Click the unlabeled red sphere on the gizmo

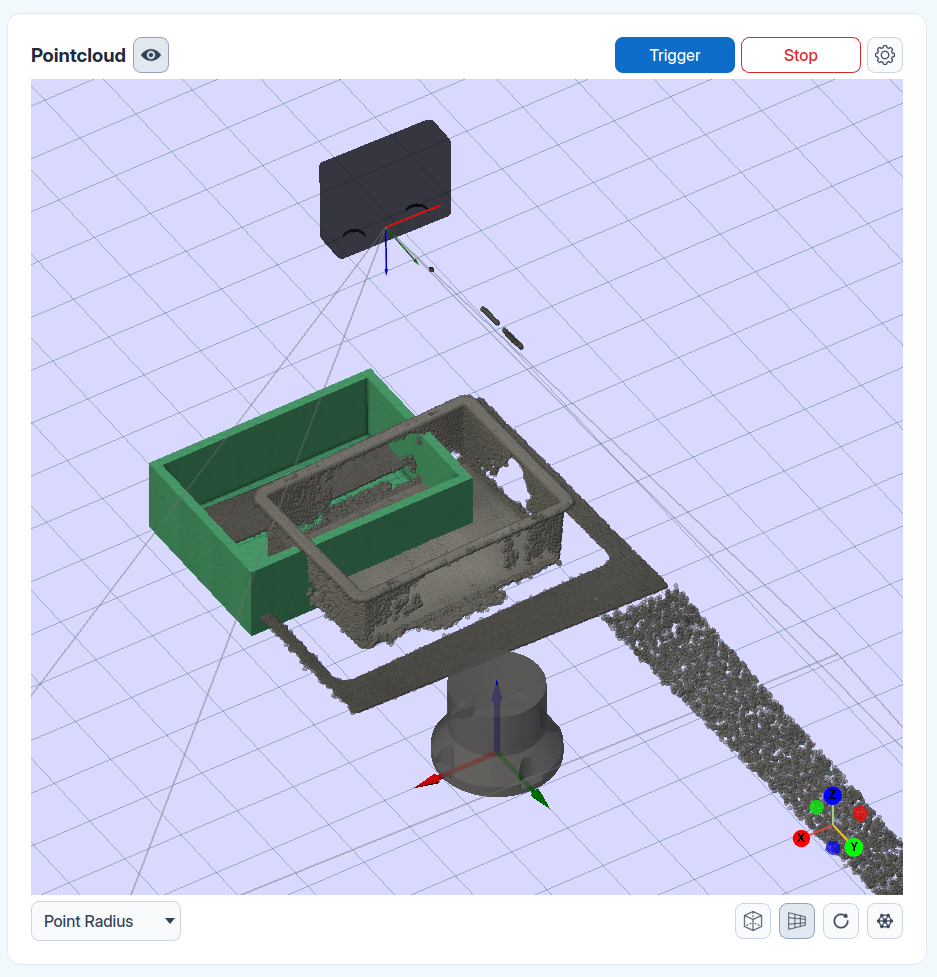point(860,813)
